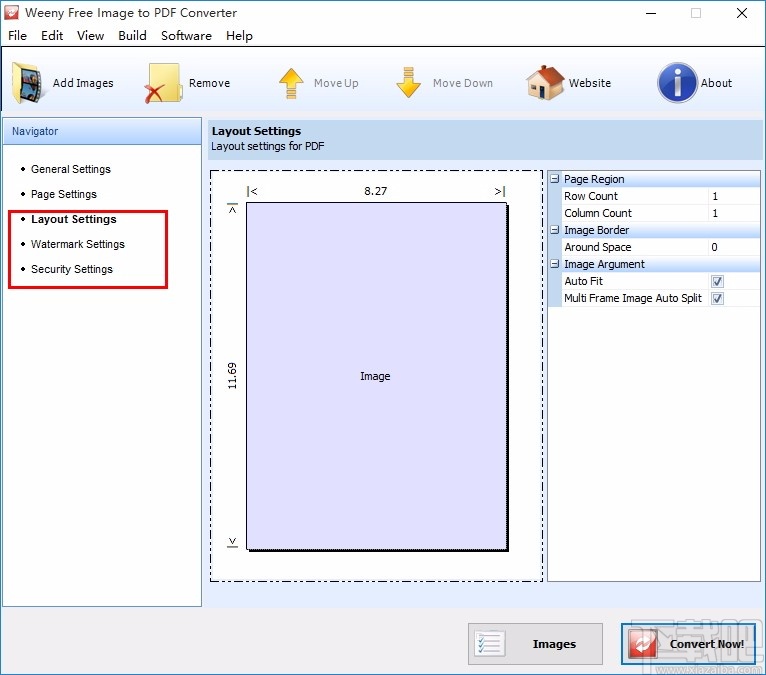Open the File menu
Screen dimensions: 766x675
18,36
